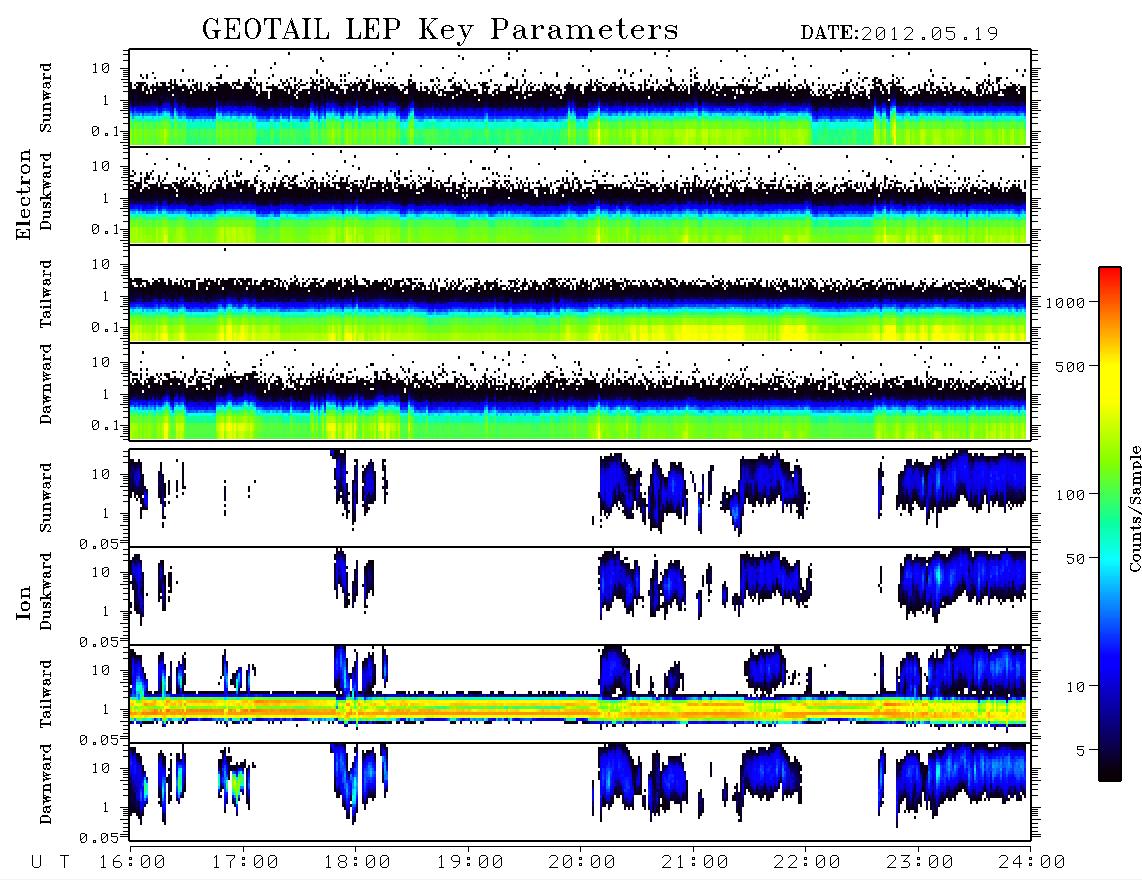The height and width of the screenshot is (880, 1142).
Task: Click the Electron Sunward panel label
Action: (46, 98)
